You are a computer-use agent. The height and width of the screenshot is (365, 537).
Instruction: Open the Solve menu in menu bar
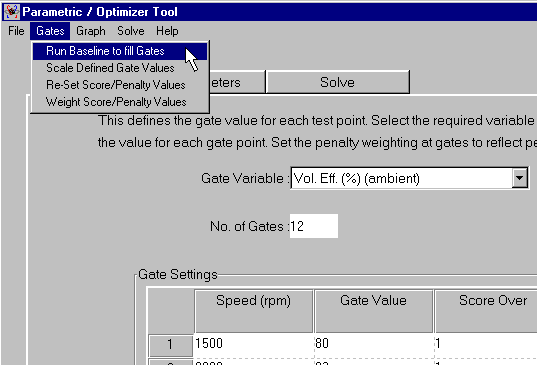point(130,31)
